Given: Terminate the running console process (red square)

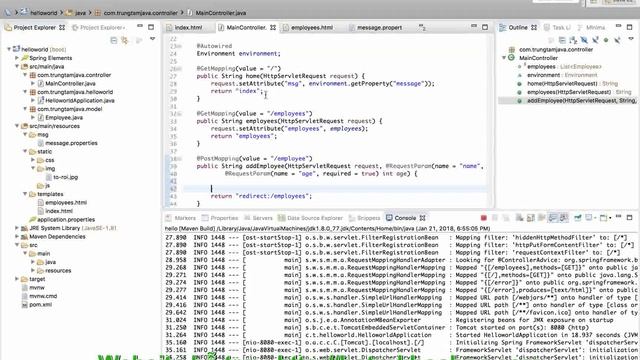Looking at the screenshot, I should coord(484,218).
